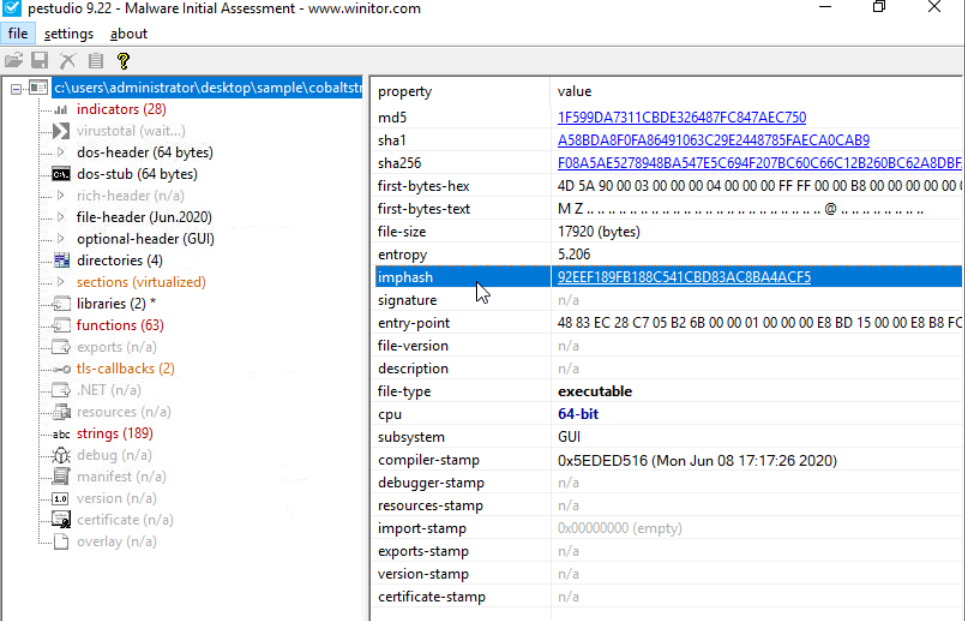This screenshot has width=965, height=621.
Task: Expand the sections (virtualized) node
Action: tap(61, 282)
